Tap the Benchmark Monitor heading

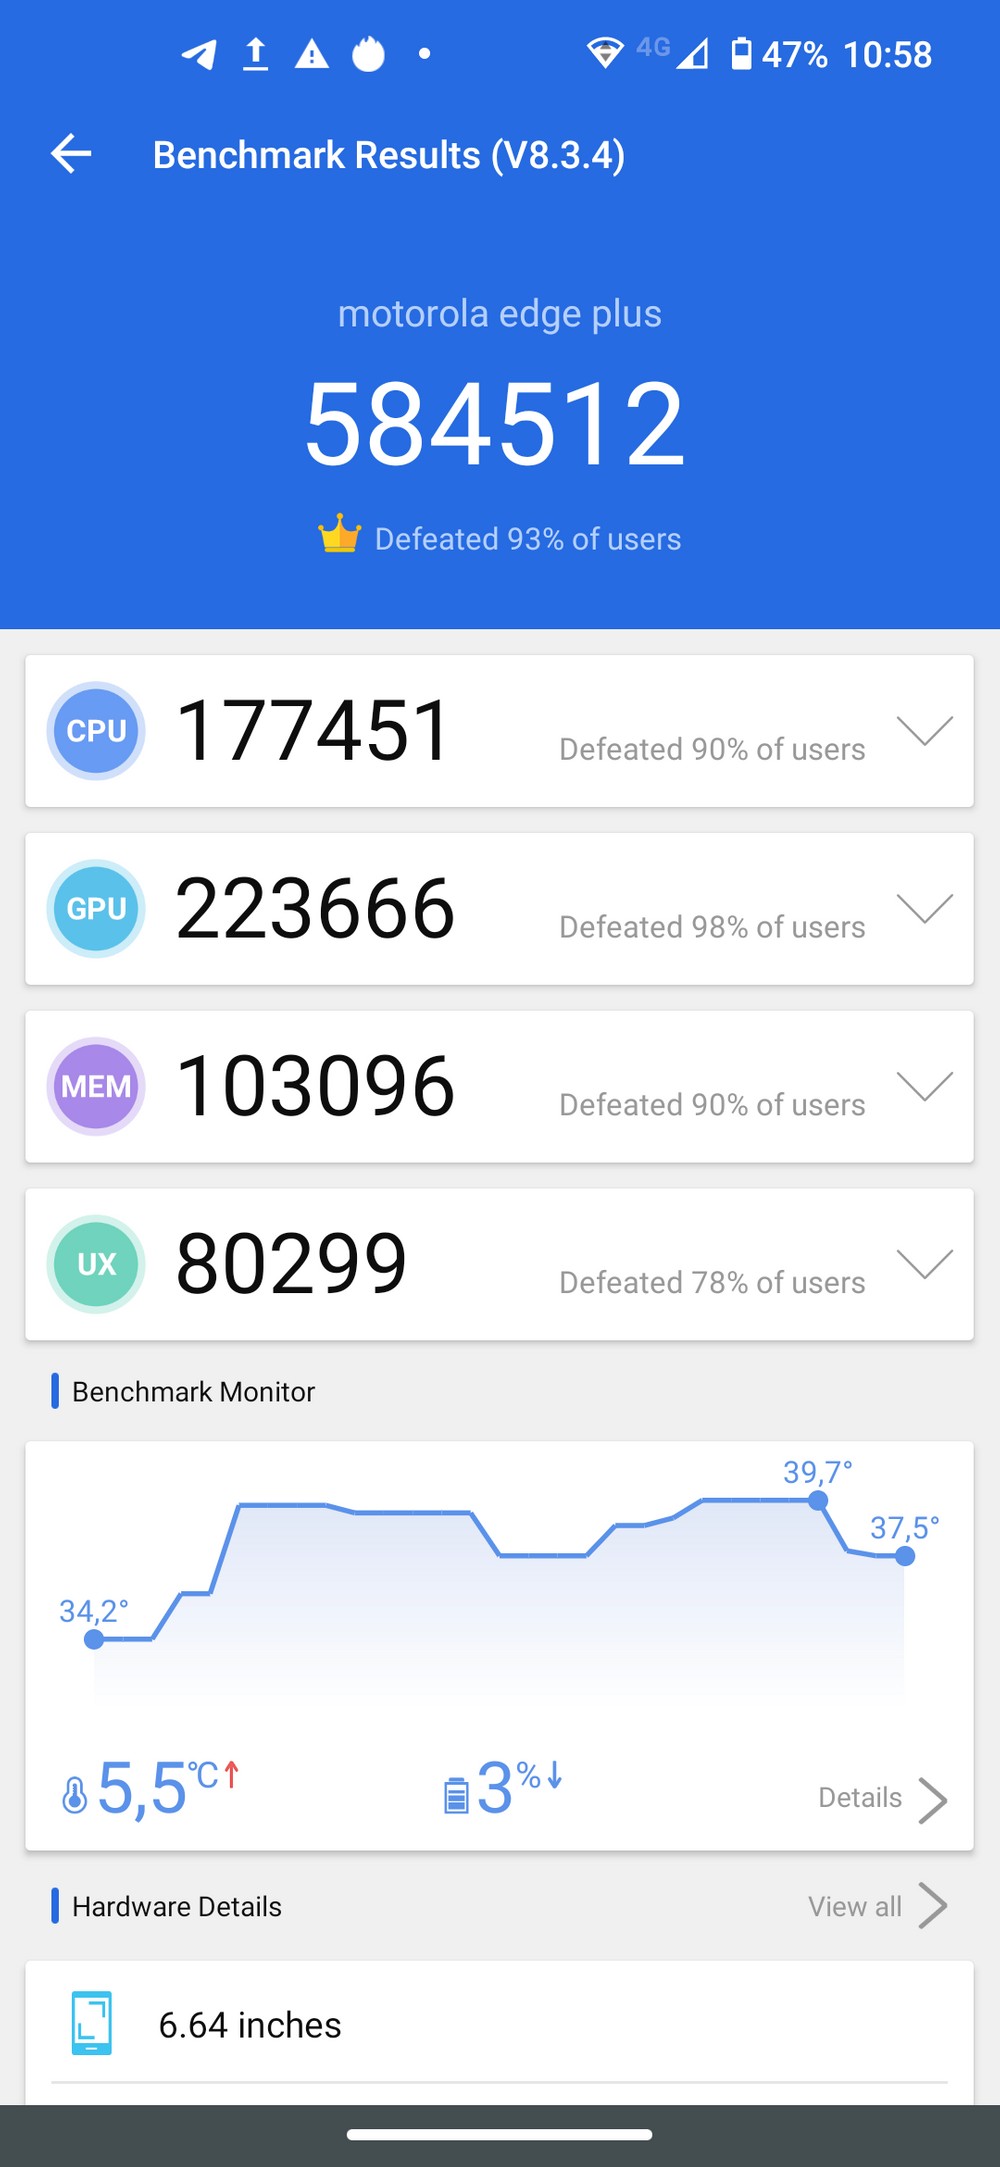click(193, 1392)
